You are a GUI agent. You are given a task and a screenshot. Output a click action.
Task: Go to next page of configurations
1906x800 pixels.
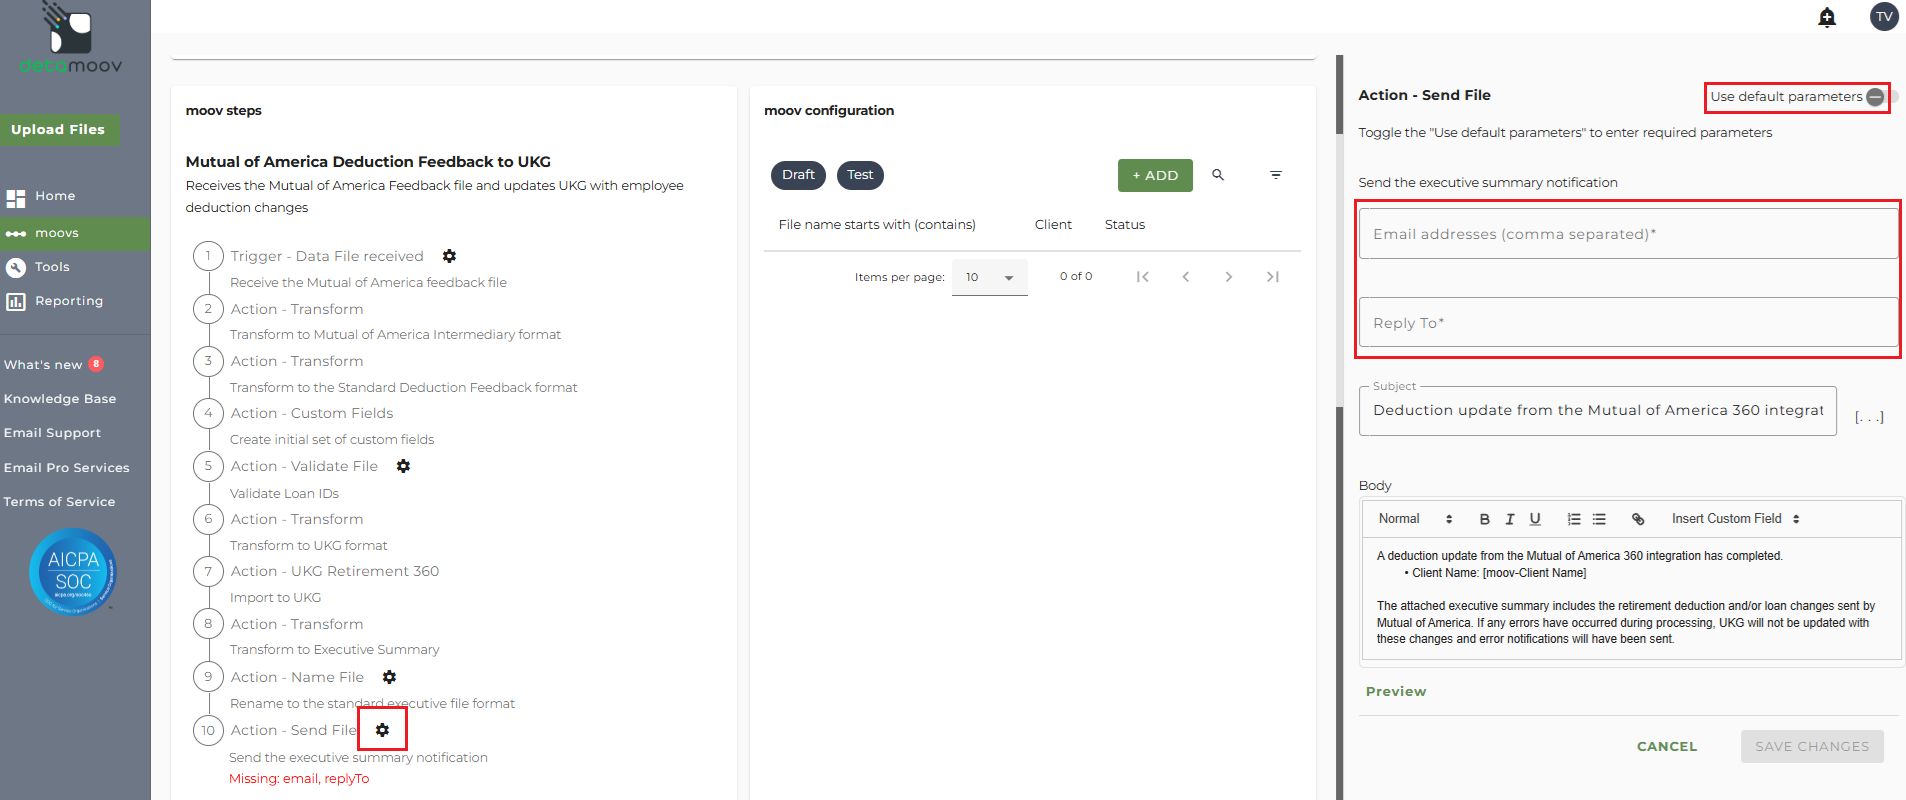[x=1229, y=277]
